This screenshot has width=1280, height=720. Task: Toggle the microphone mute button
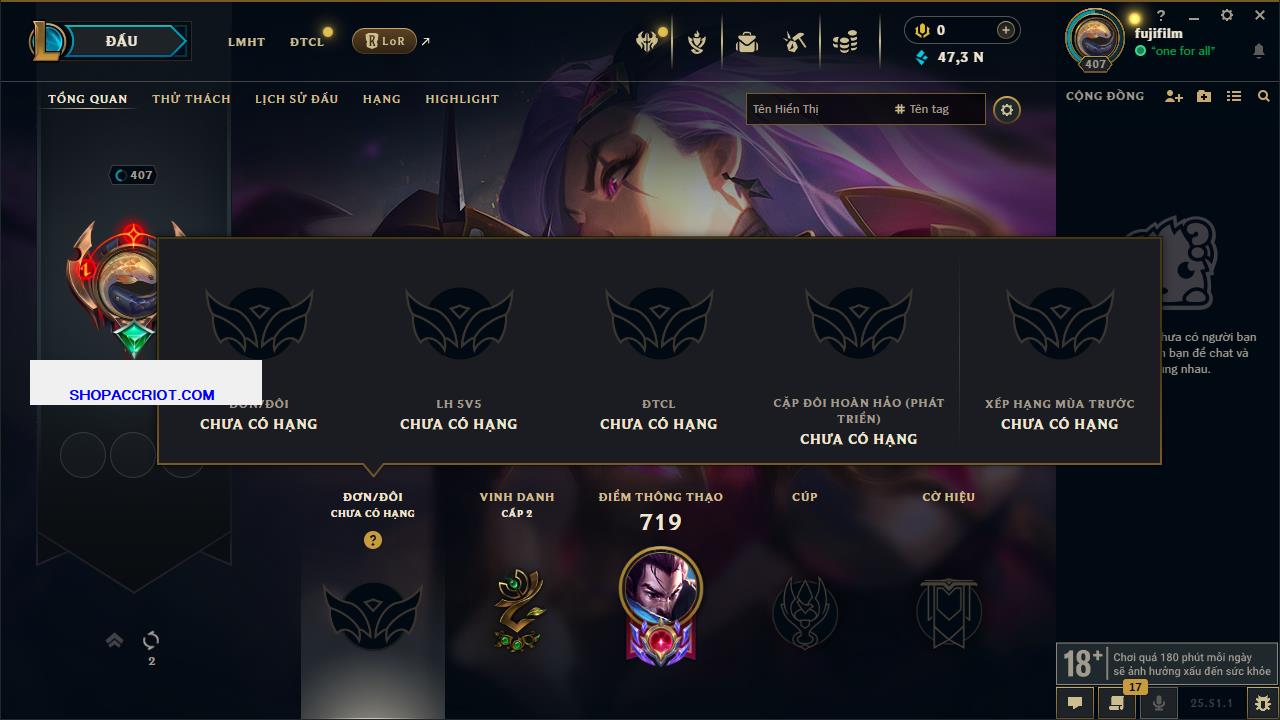1159,703
